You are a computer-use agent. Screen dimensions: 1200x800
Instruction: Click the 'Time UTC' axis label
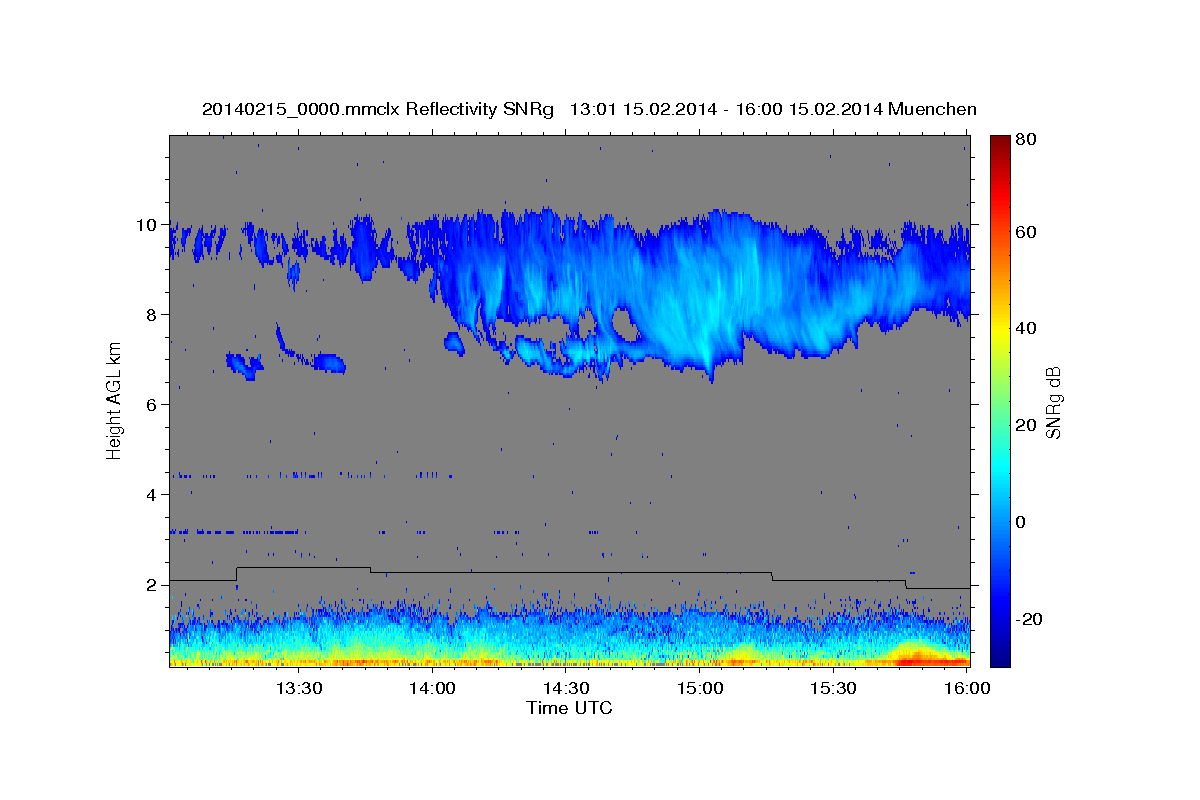569,708
